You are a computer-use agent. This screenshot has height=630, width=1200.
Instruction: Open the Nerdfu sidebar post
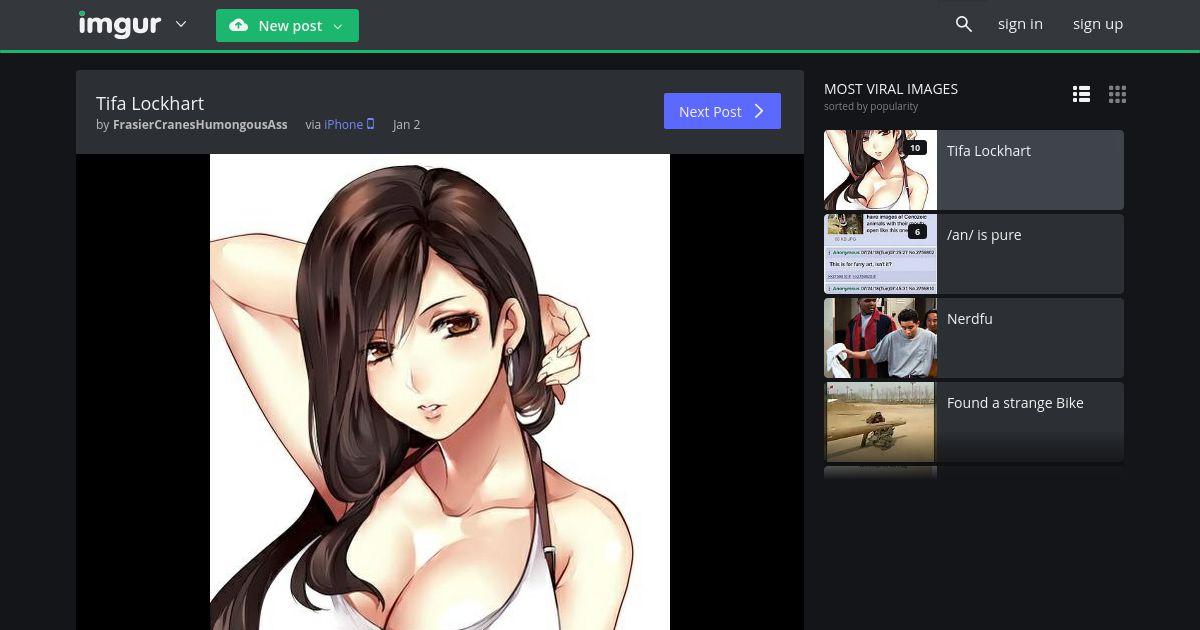(974, 338)
